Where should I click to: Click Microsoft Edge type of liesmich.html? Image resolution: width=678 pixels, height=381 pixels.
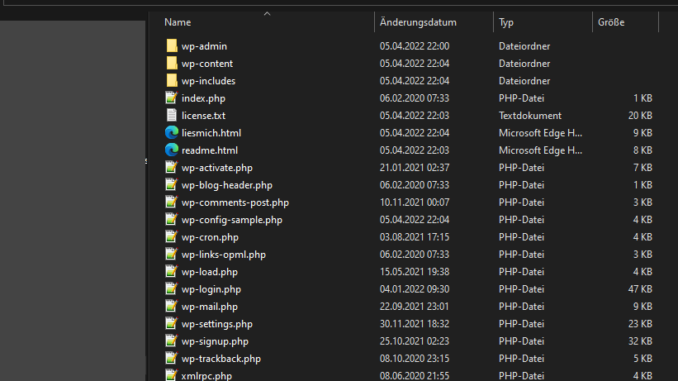pos(540,133)
